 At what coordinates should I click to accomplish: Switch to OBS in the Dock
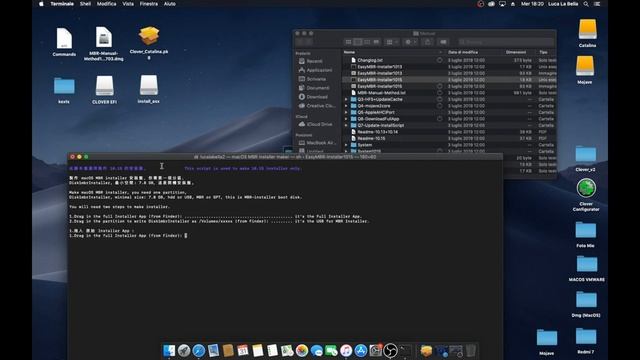[390, 350]
